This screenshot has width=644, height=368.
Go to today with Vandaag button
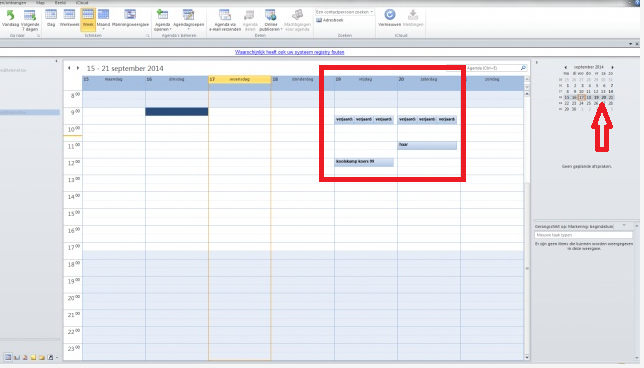tap(10, 19)
